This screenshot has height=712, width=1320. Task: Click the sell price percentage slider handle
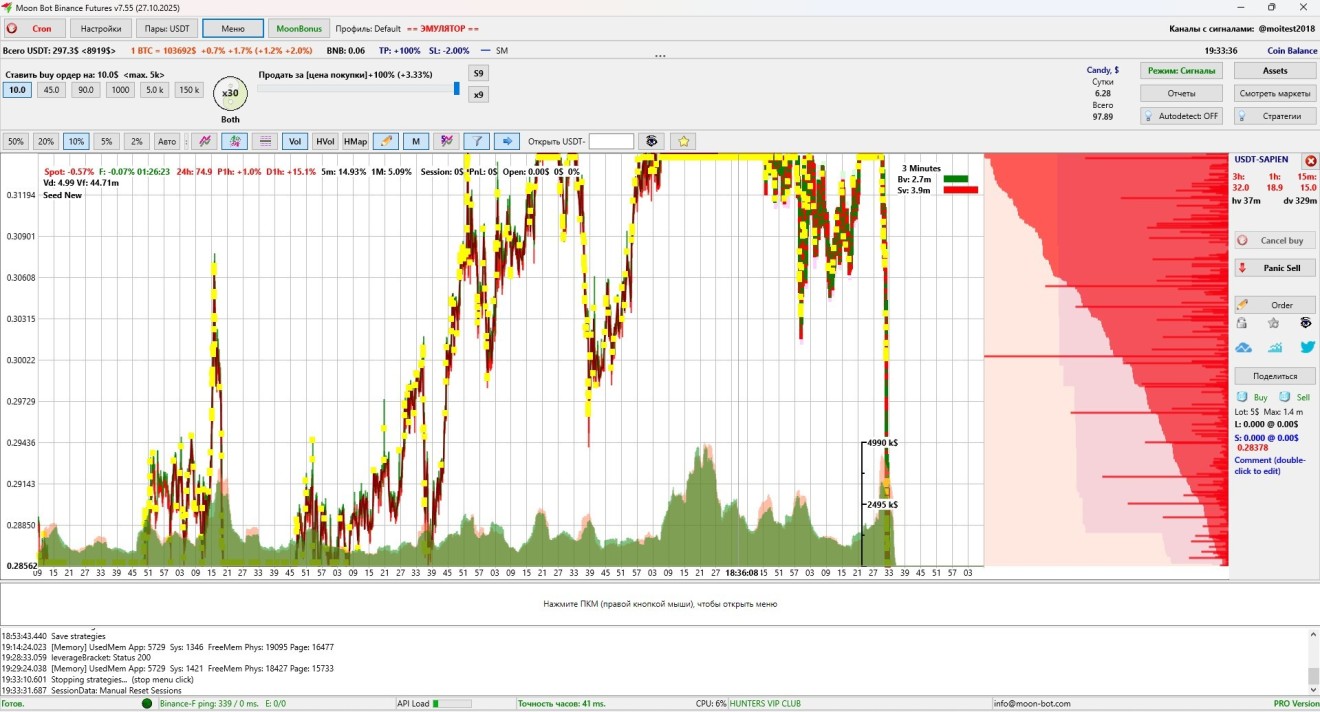(457, 88)
